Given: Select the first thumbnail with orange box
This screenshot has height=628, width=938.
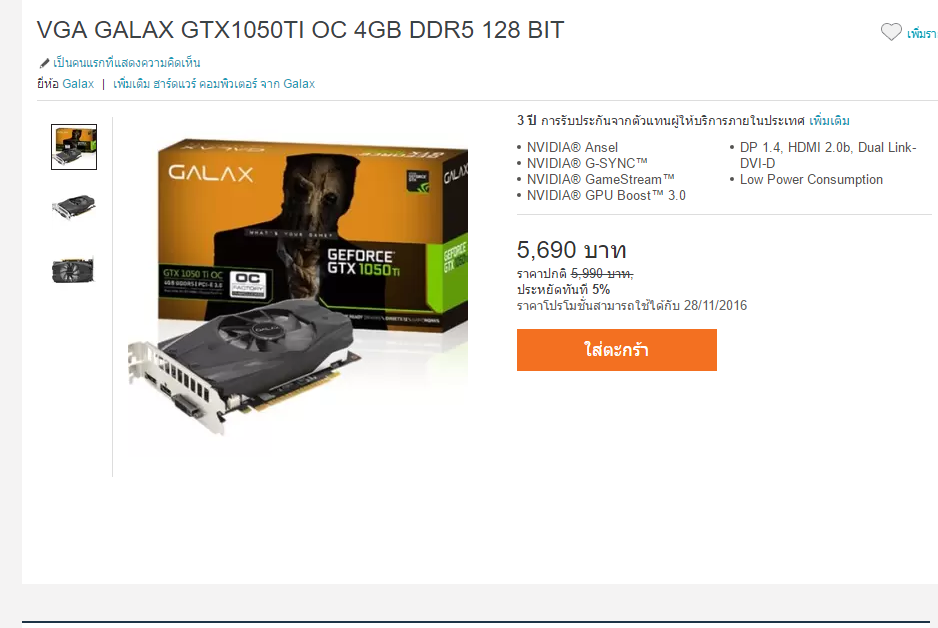Looking at the screenshot, I should point(74,147).
